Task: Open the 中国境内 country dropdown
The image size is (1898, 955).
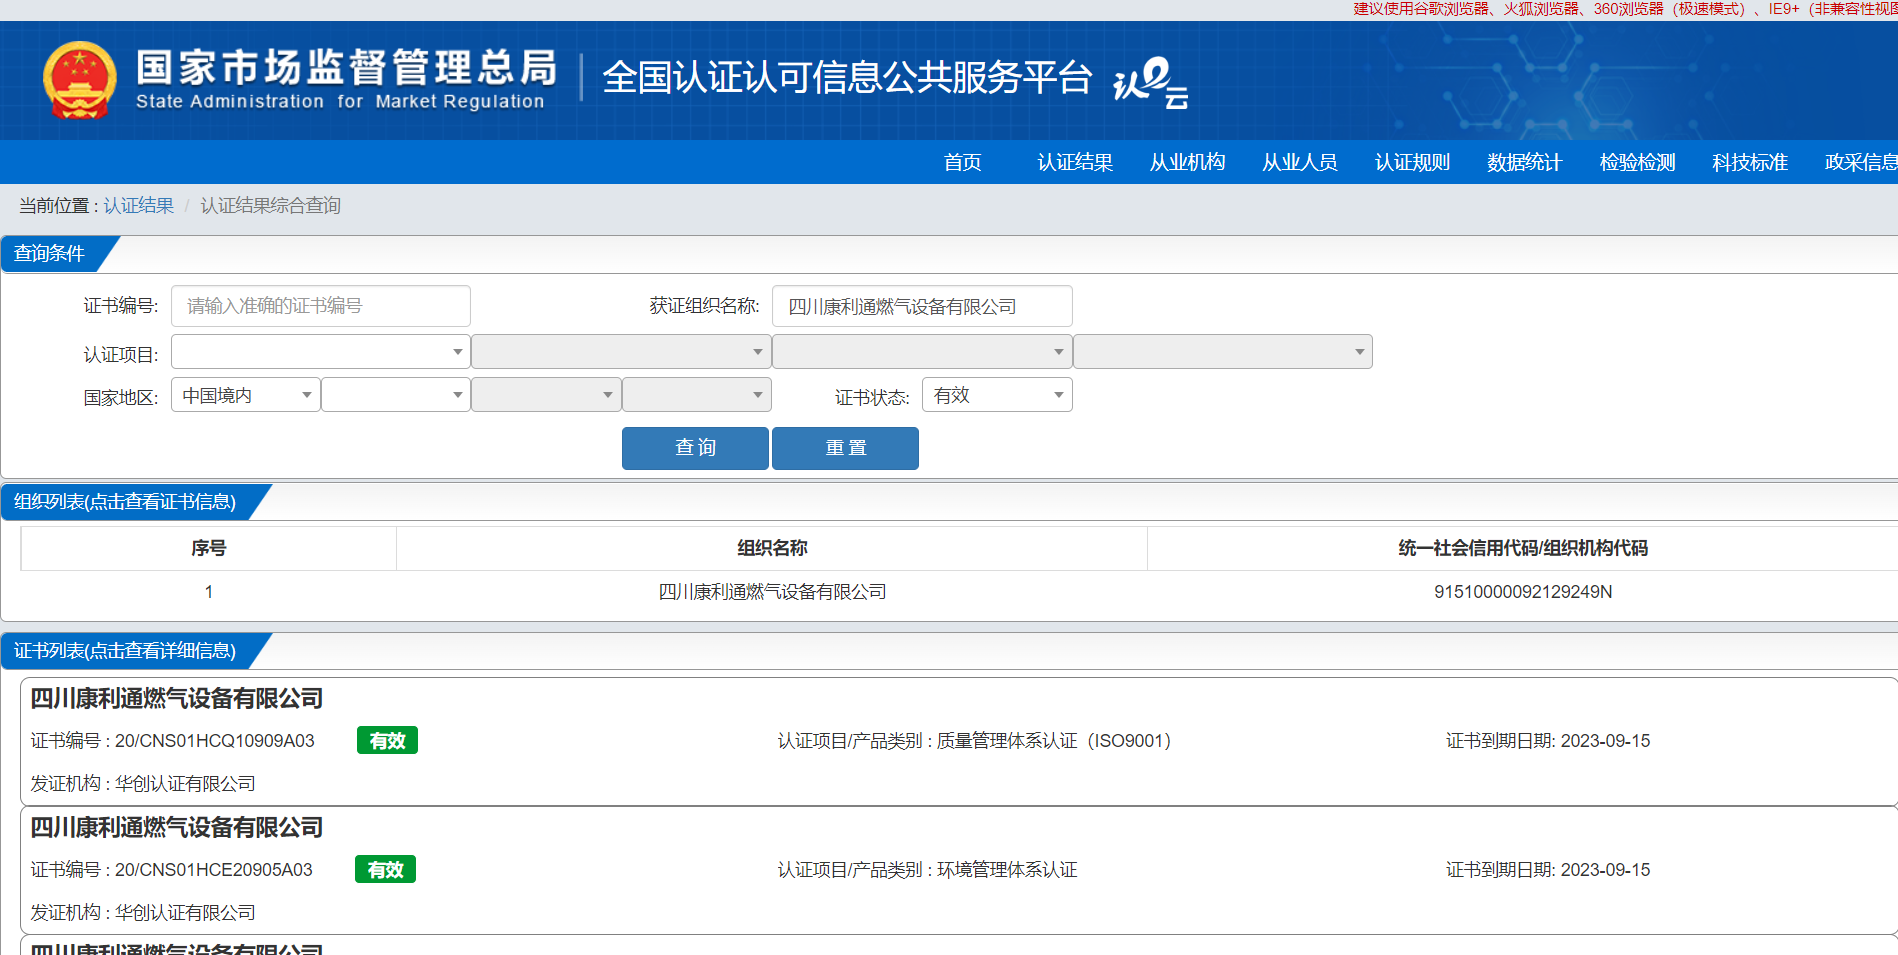Action: [x=246, y=395]
